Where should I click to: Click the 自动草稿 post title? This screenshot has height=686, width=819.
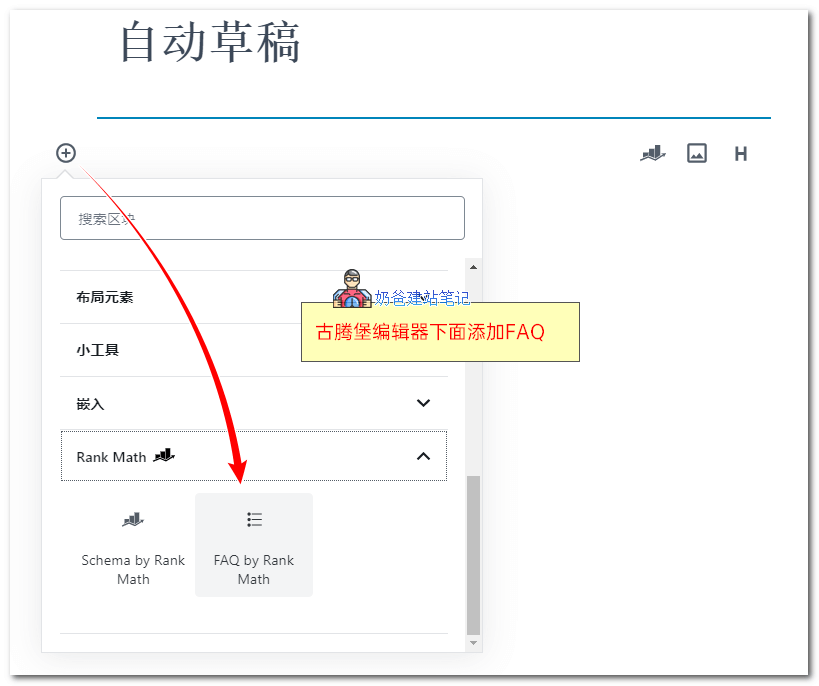pyautogui.click(x=211, y=43)
